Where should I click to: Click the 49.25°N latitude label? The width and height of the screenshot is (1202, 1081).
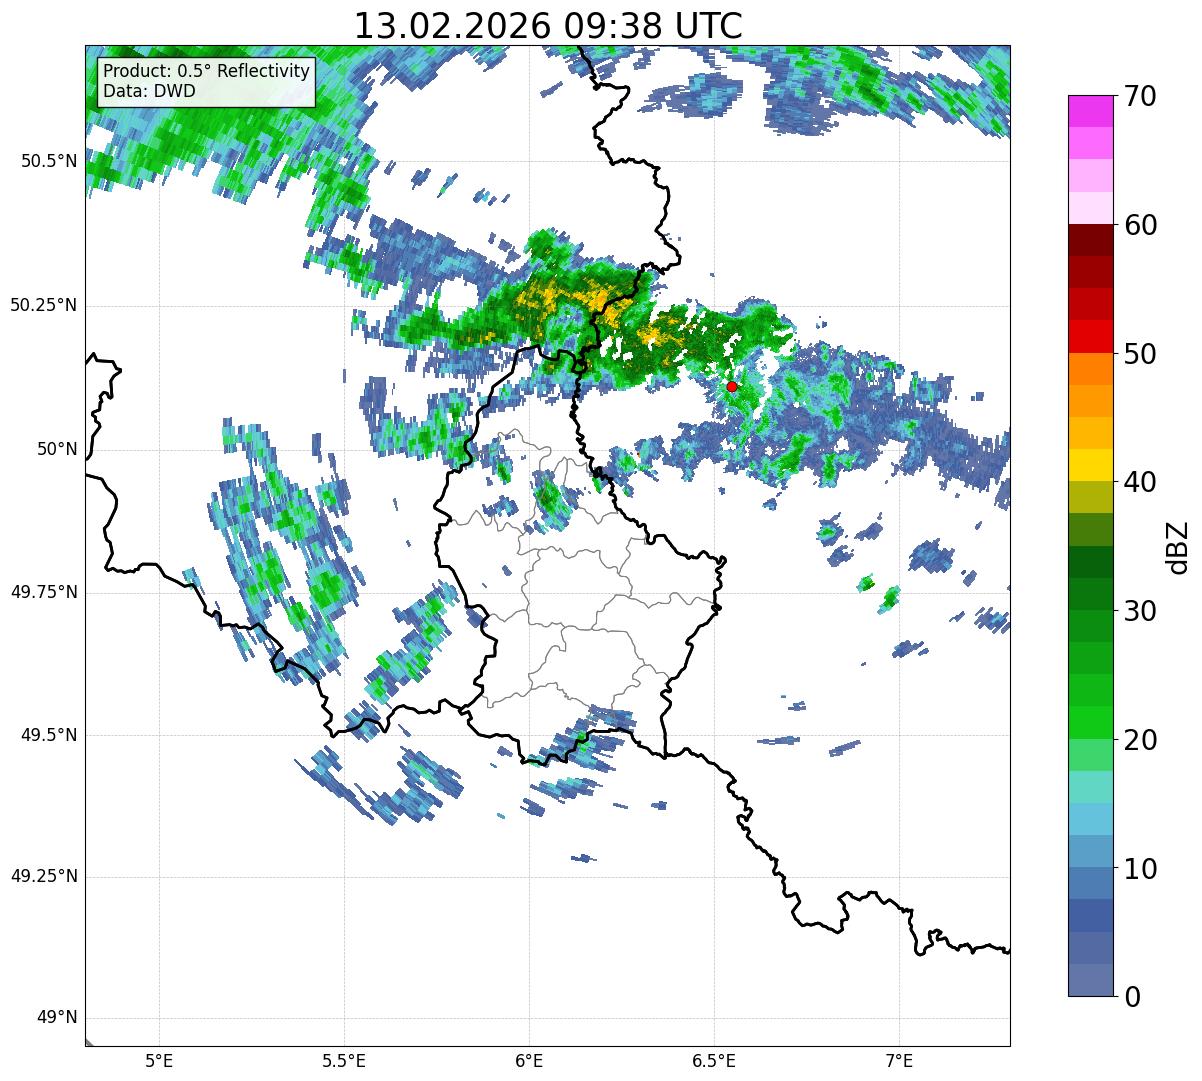[x=44, y=877]
